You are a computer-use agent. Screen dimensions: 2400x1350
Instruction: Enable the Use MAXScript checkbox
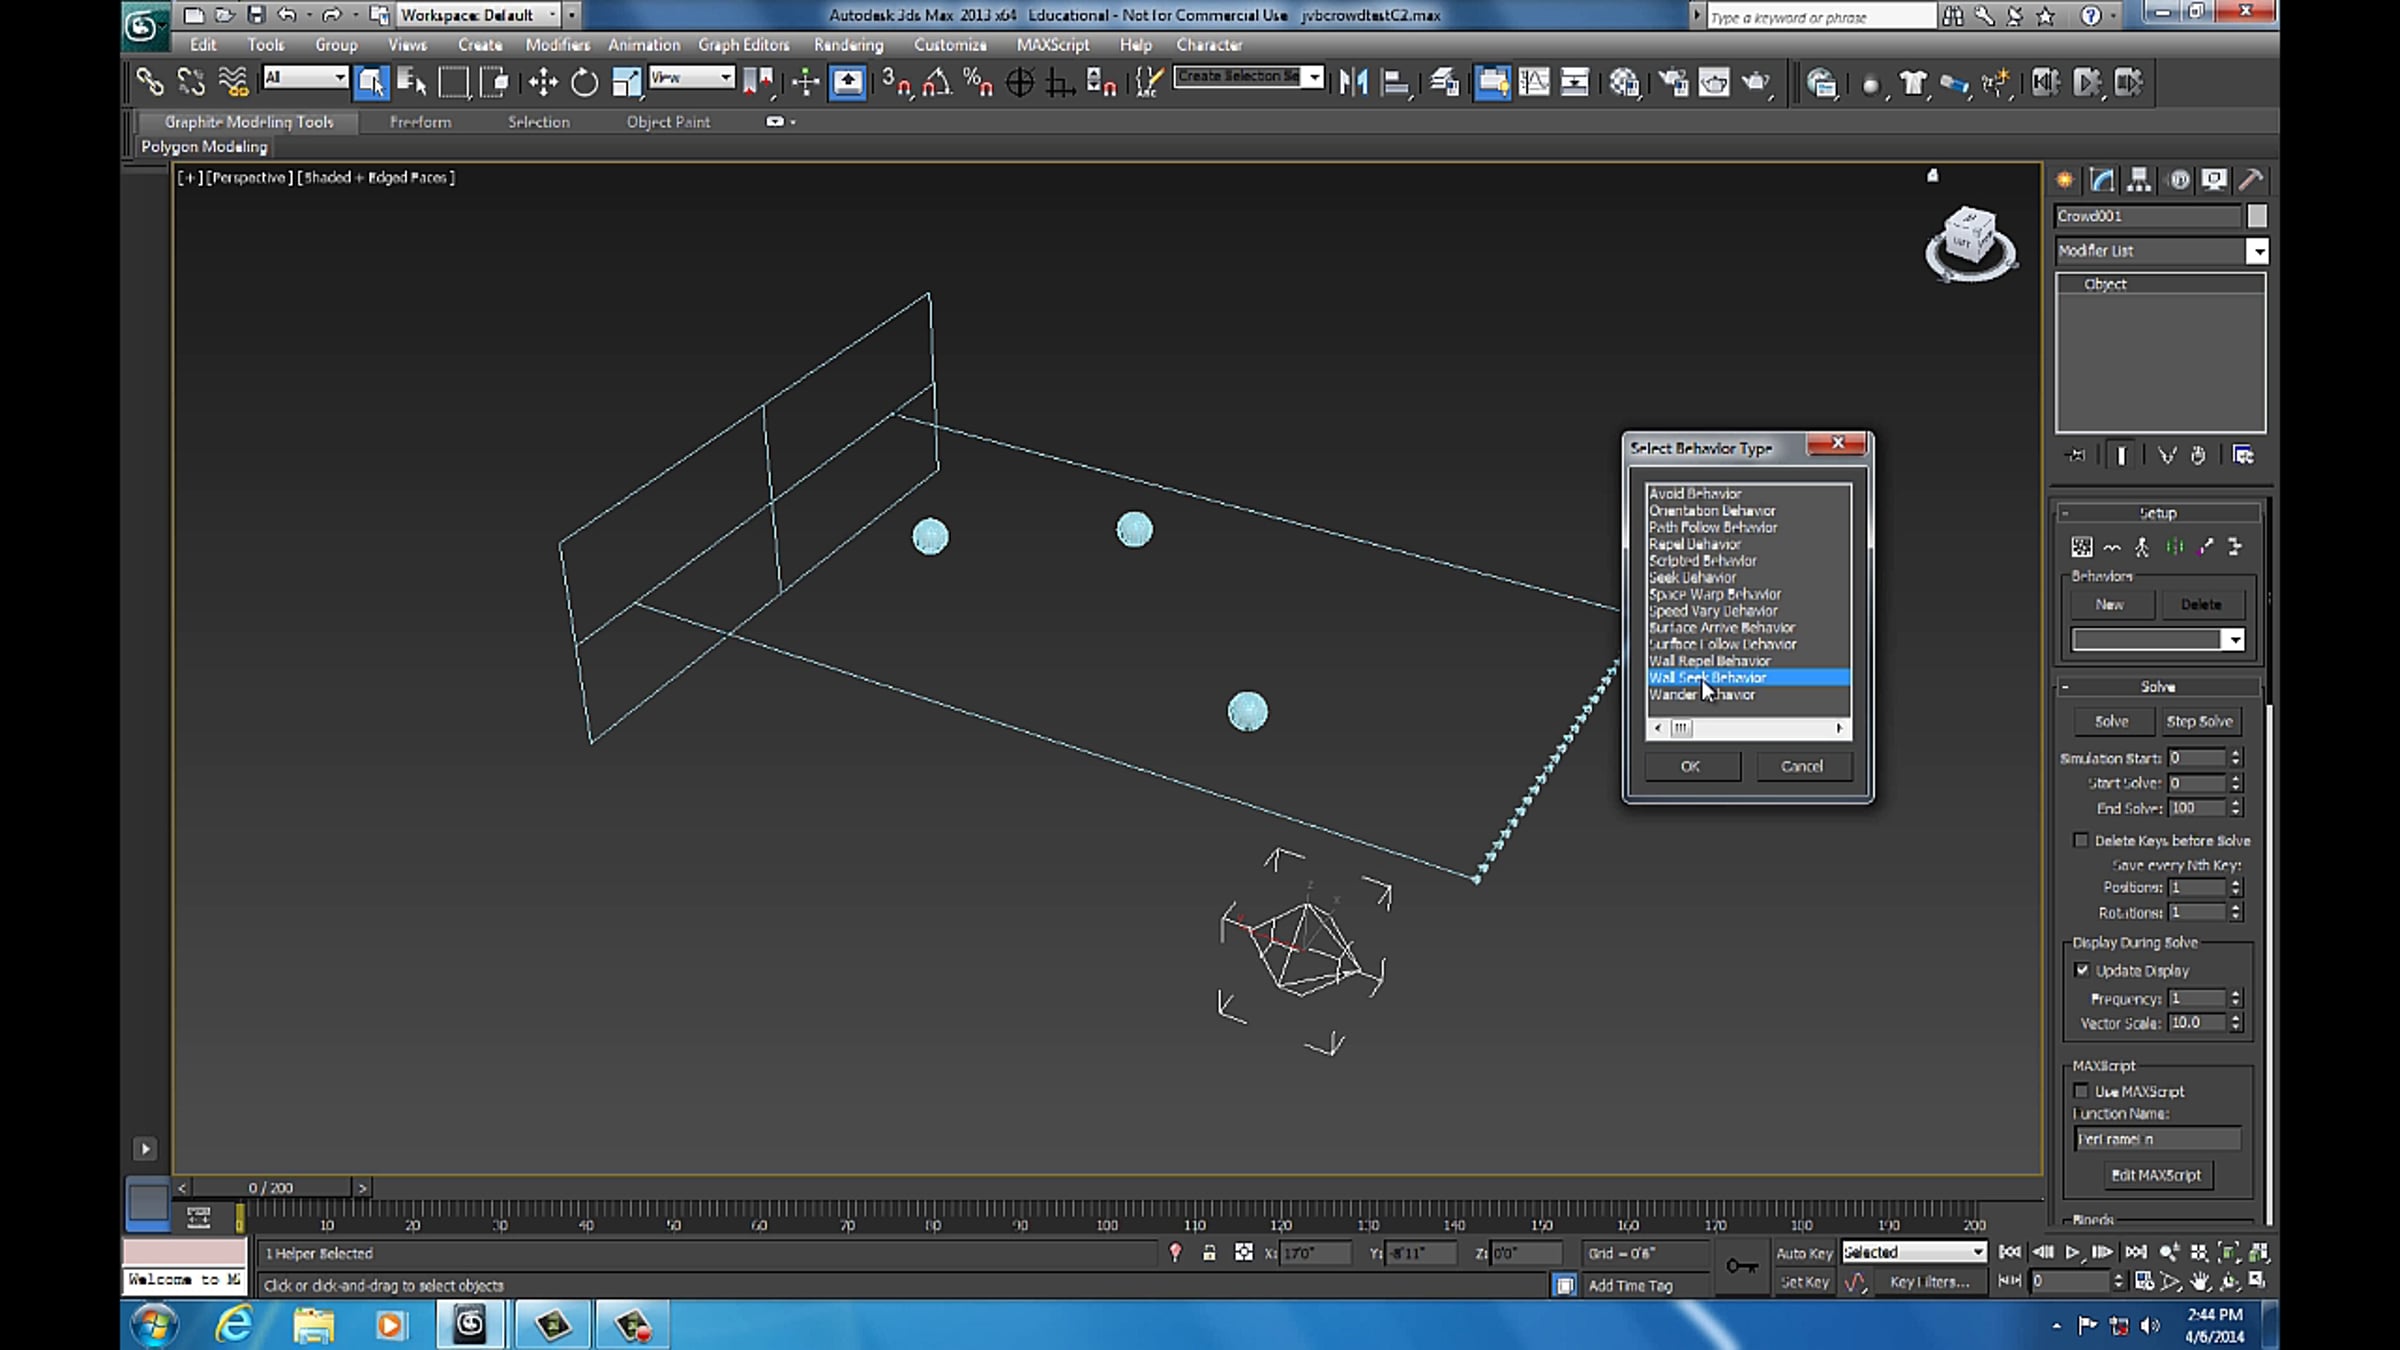pos(2082,1091)
